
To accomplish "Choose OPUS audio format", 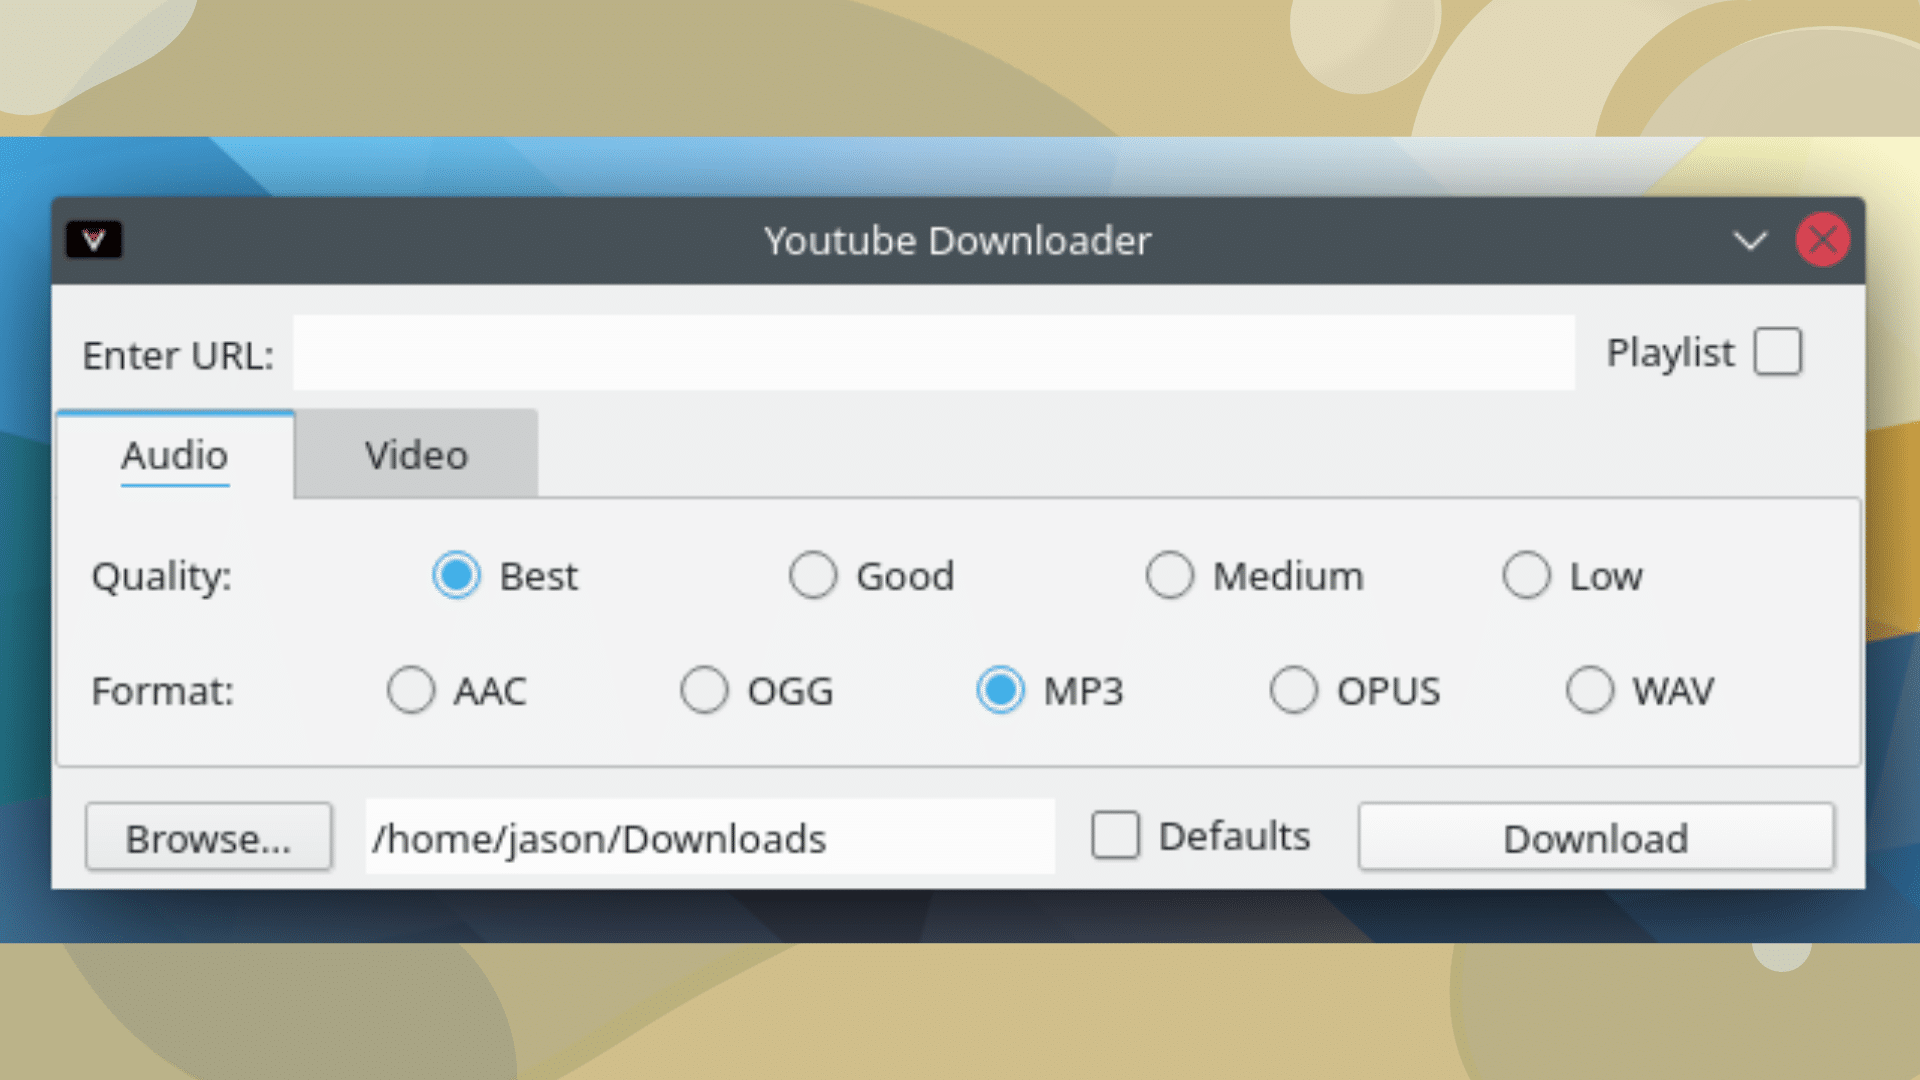I will (1294, 690).
